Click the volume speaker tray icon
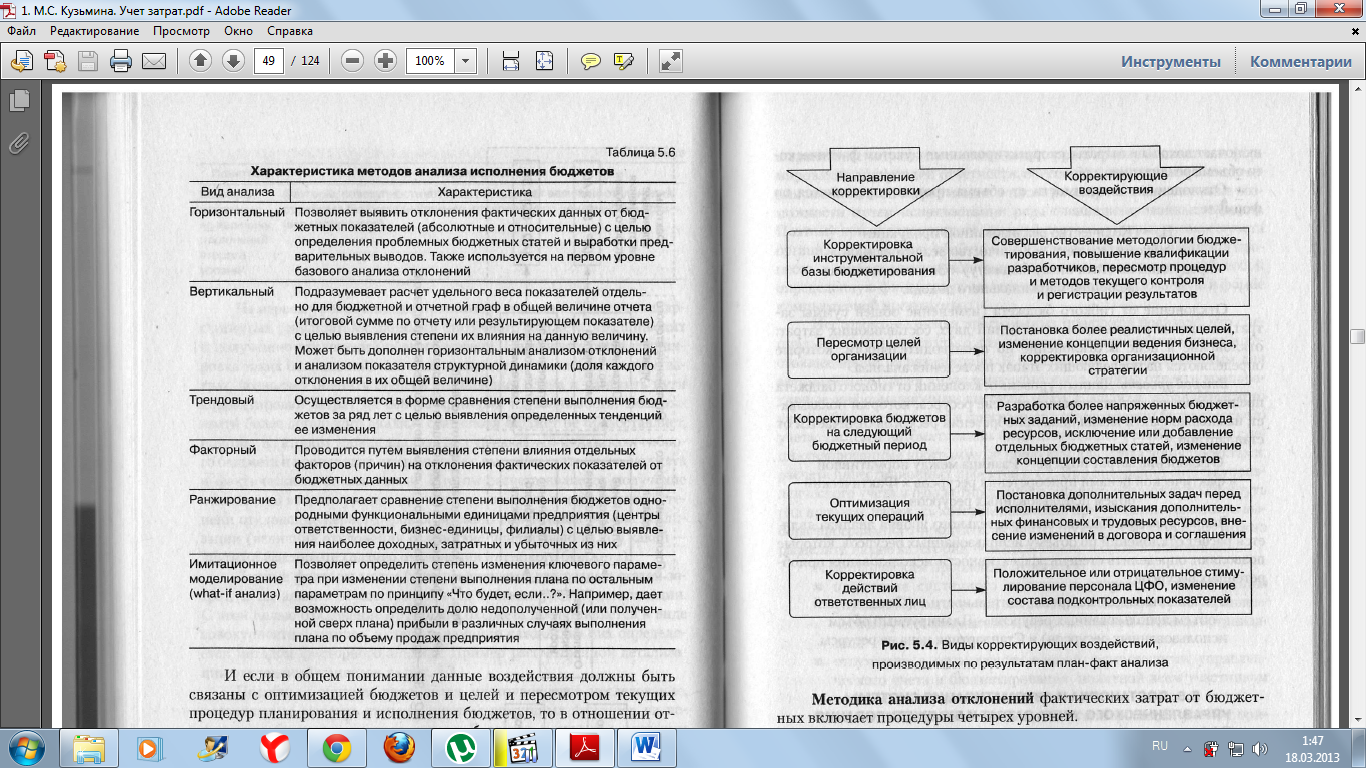Viewport: 1366px width, 768px height. point(1260,747)
